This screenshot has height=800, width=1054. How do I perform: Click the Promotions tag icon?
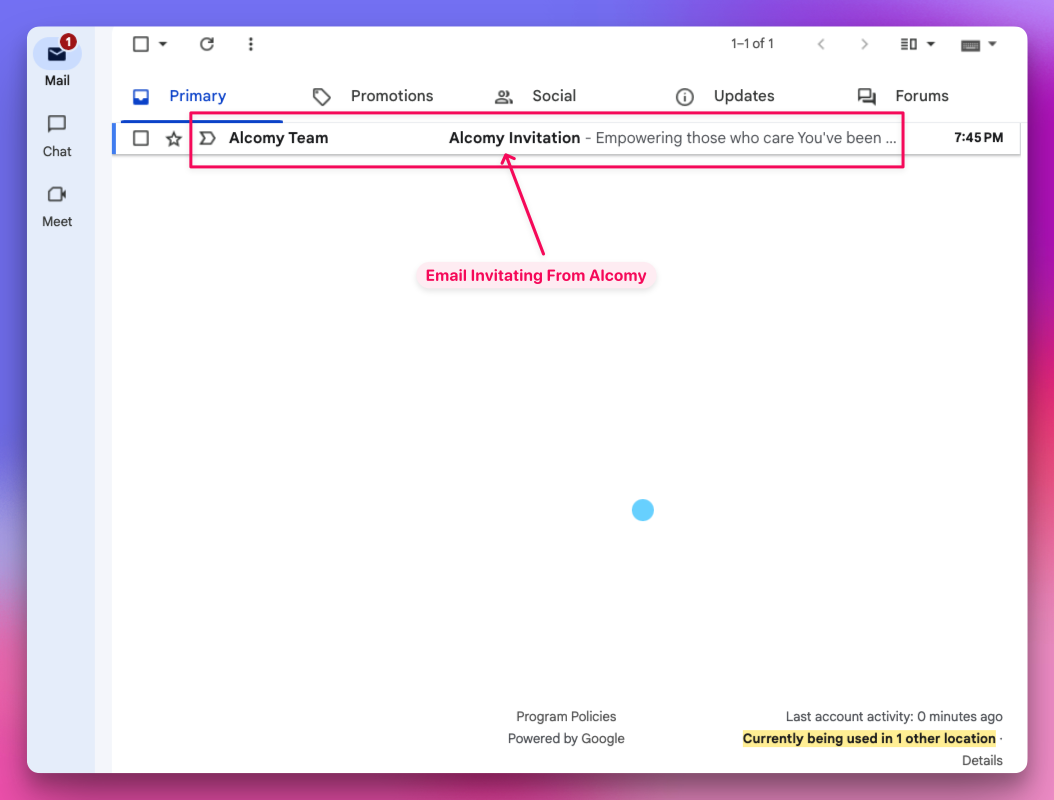(x=321, y=97)
